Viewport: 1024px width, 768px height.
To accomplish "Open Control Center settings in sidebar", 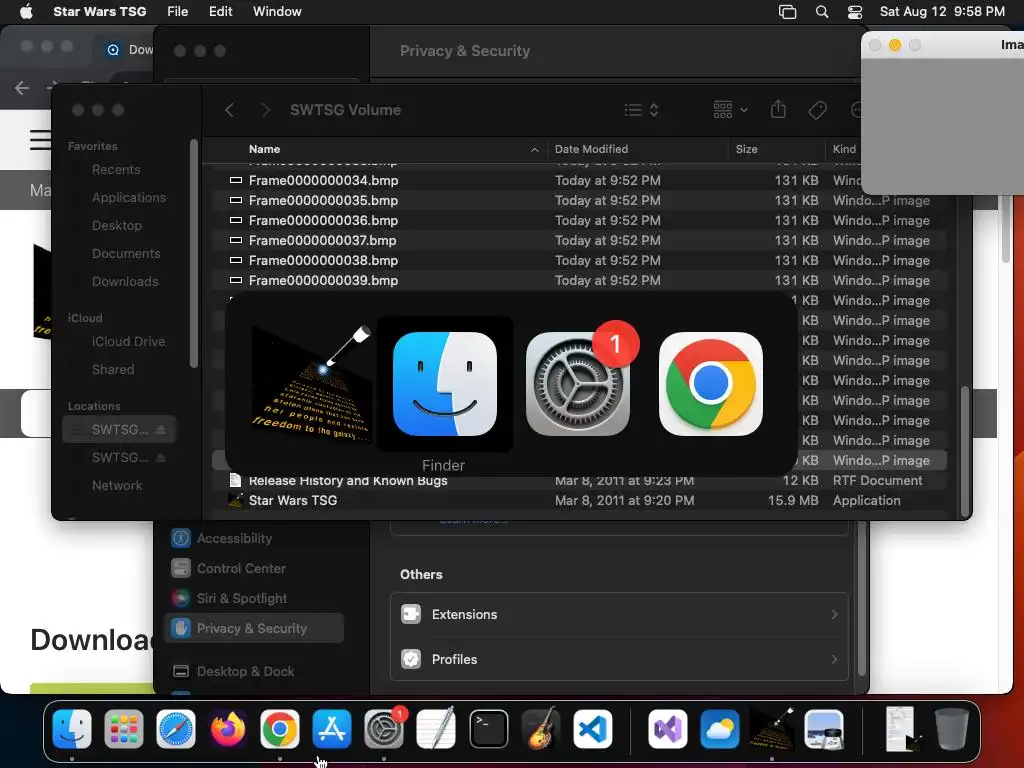I will pos(241,568).
